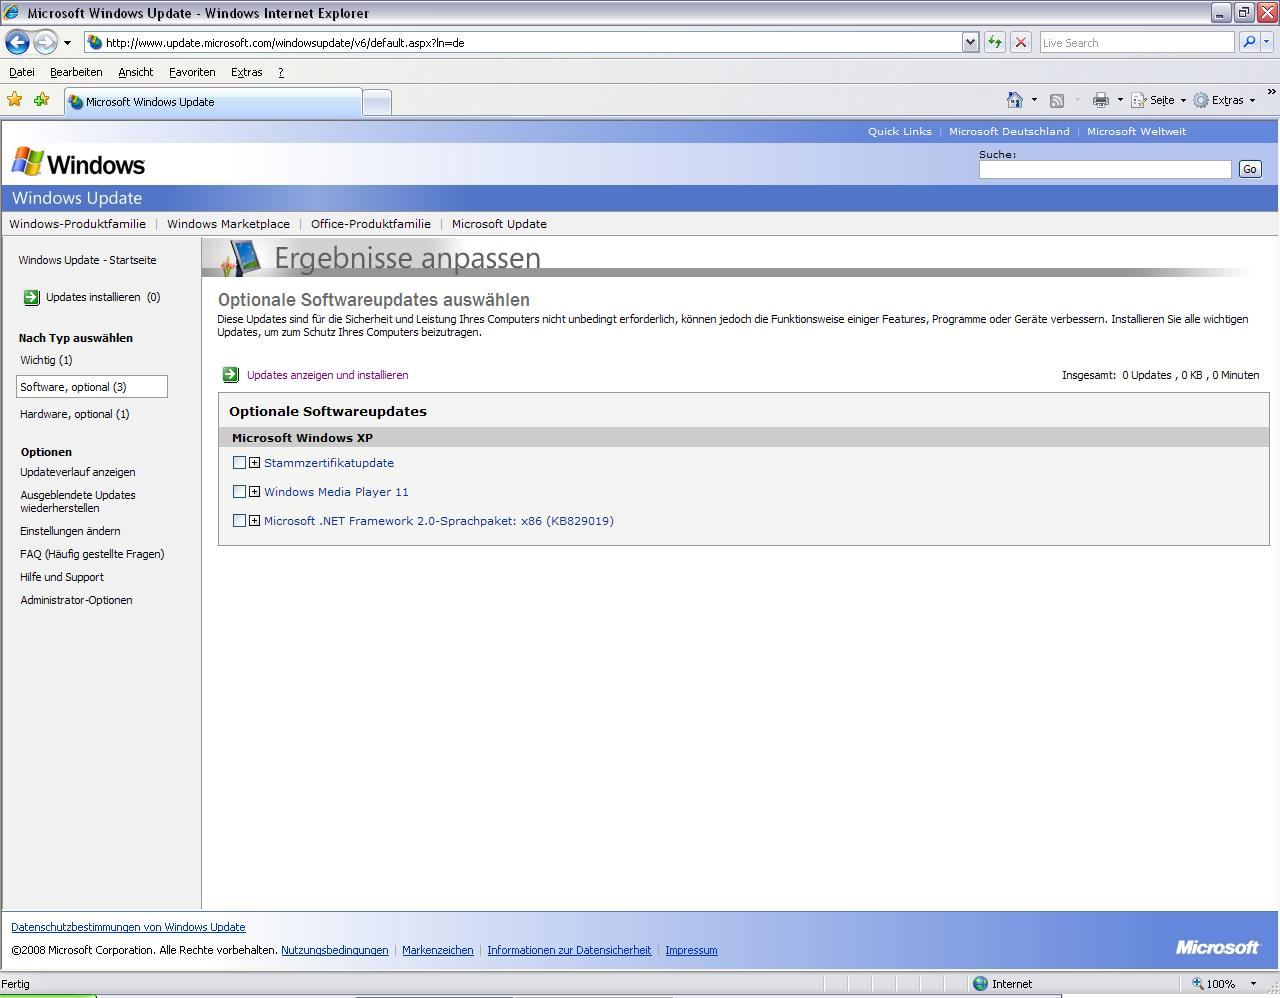Image resolution: width=1280 pixels, height=998 pixels.
Task: Click the browser Back button
Action: tap(17, 42)
